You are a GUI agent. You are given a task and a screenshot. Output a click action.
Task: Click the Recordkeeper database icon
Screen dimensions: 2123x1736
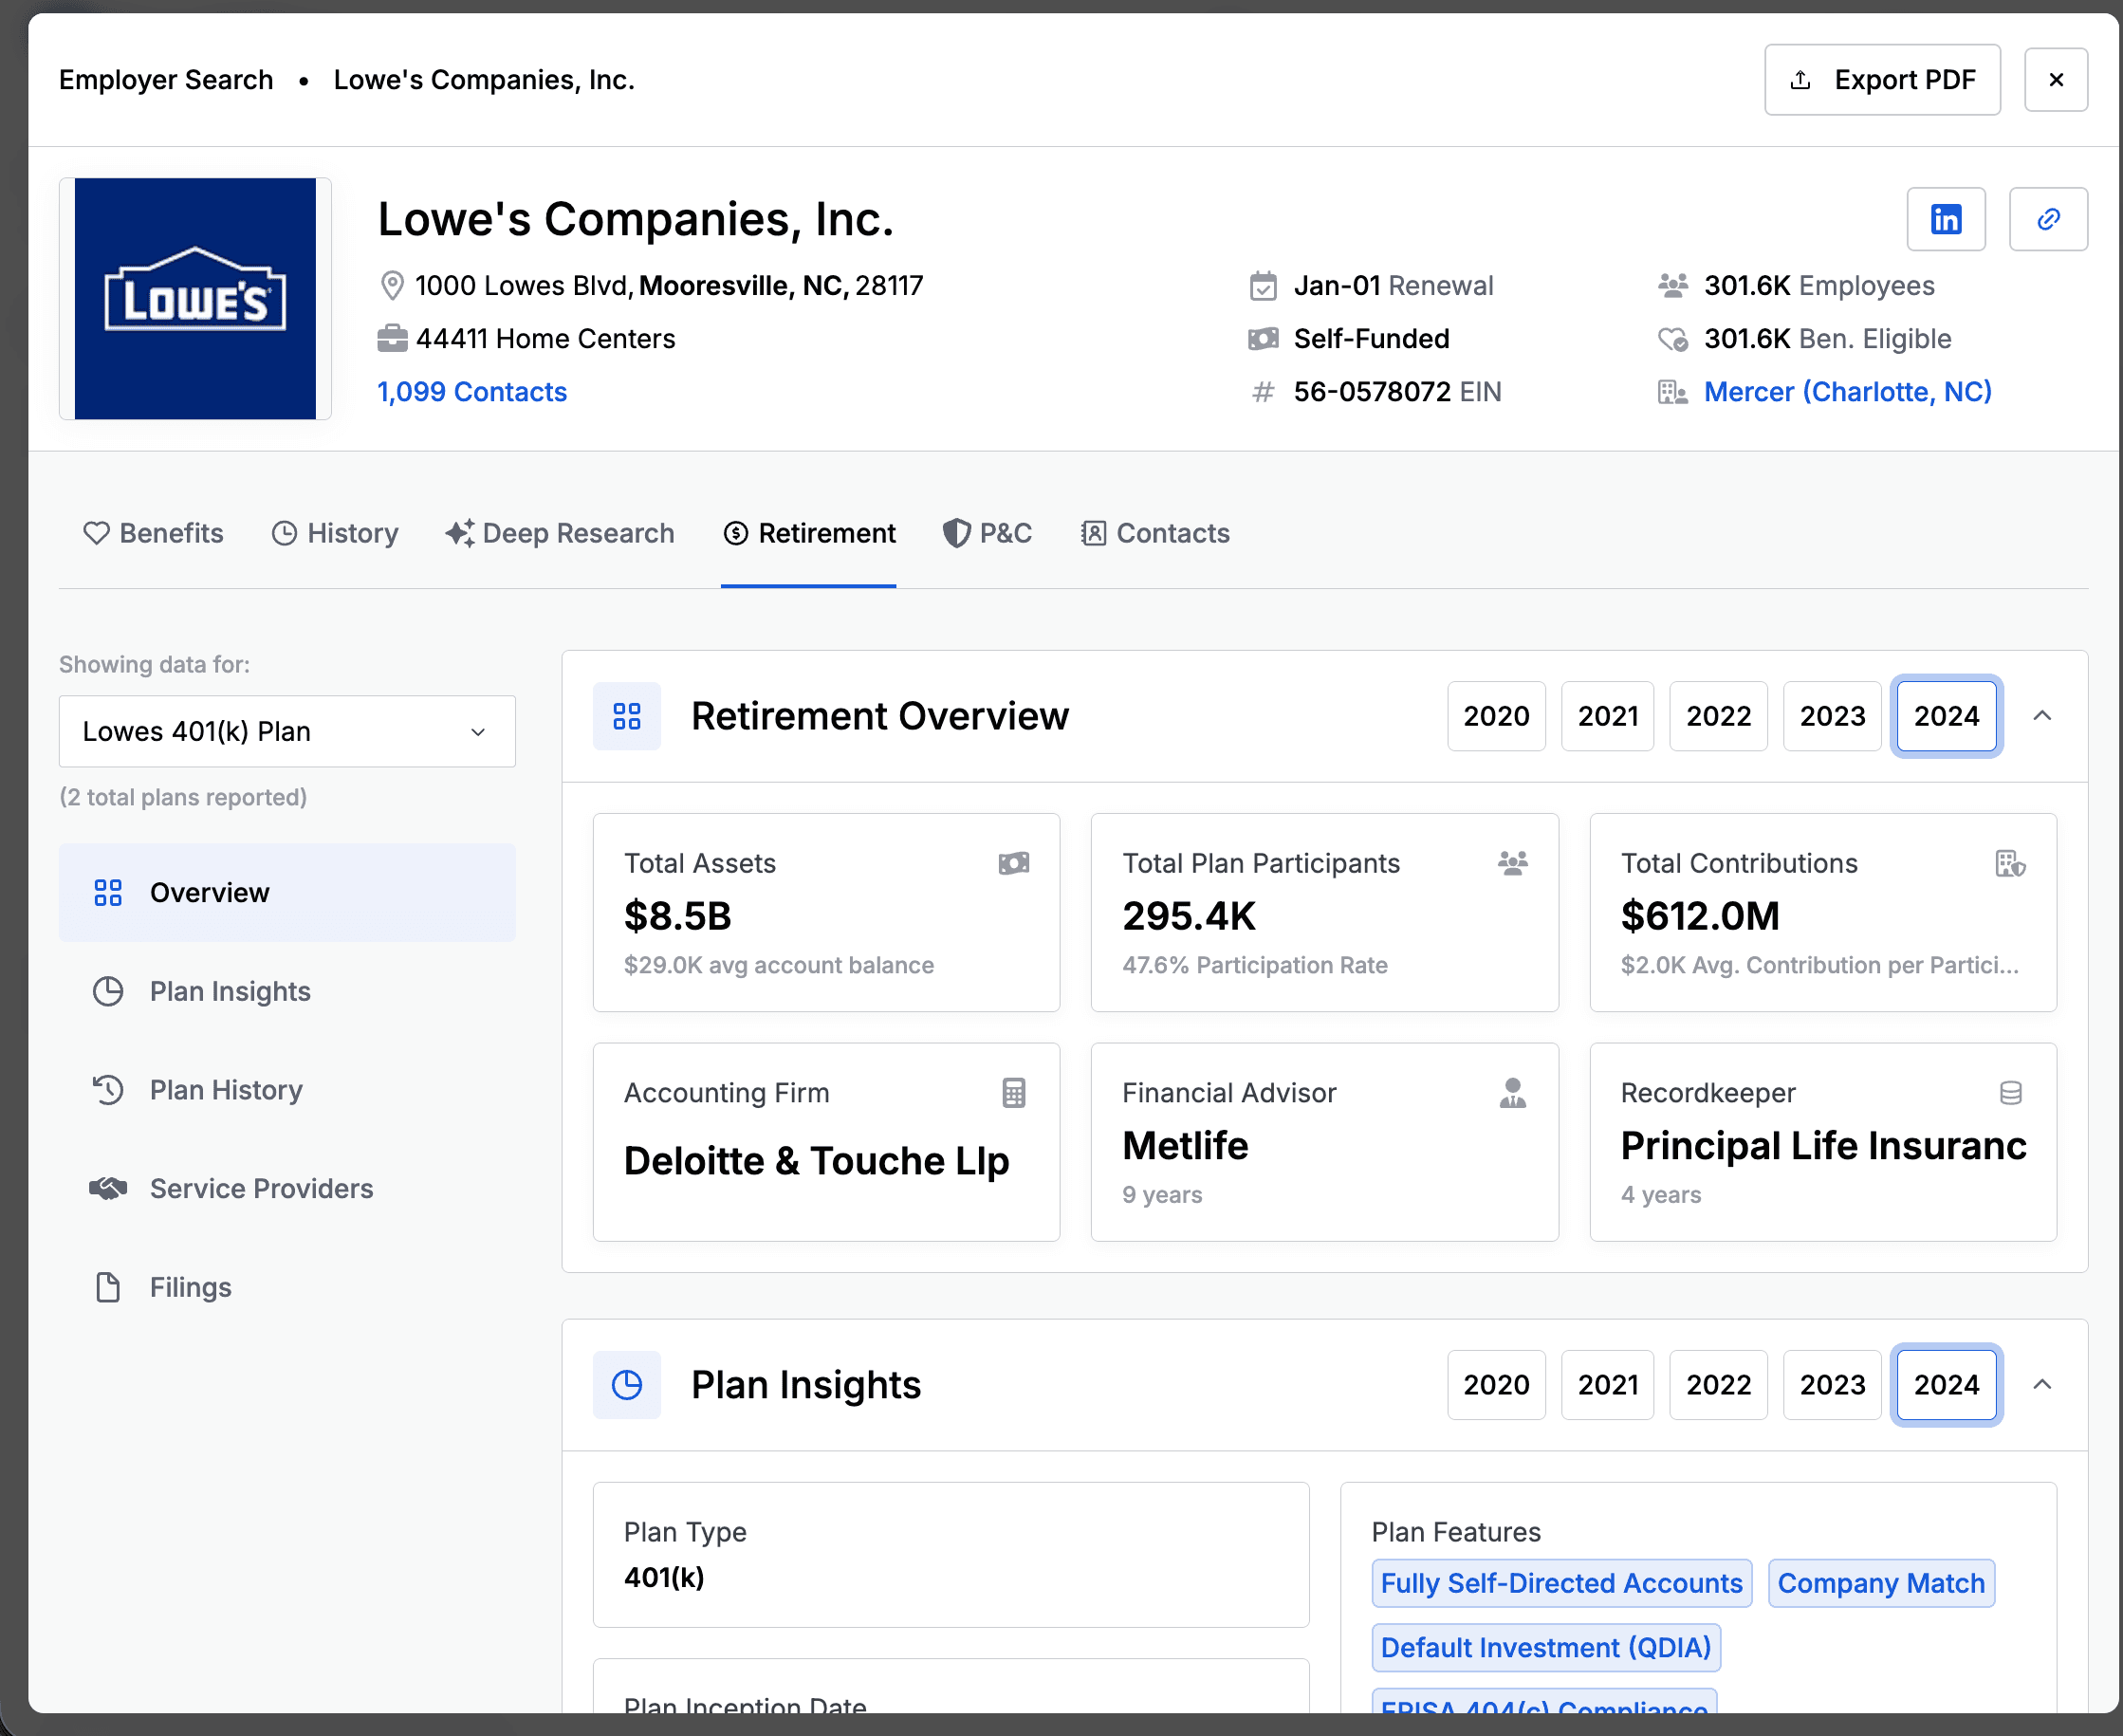pos(2010,1093)
